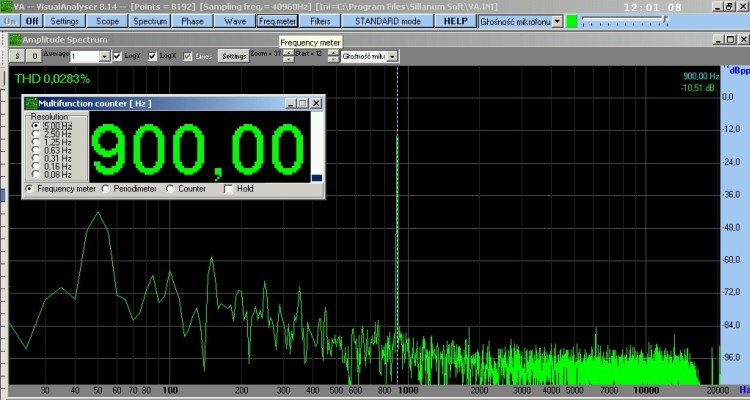Restore the main VisualAnalyser window
Viewport: 750px width, 400px height.
point(729,6)
